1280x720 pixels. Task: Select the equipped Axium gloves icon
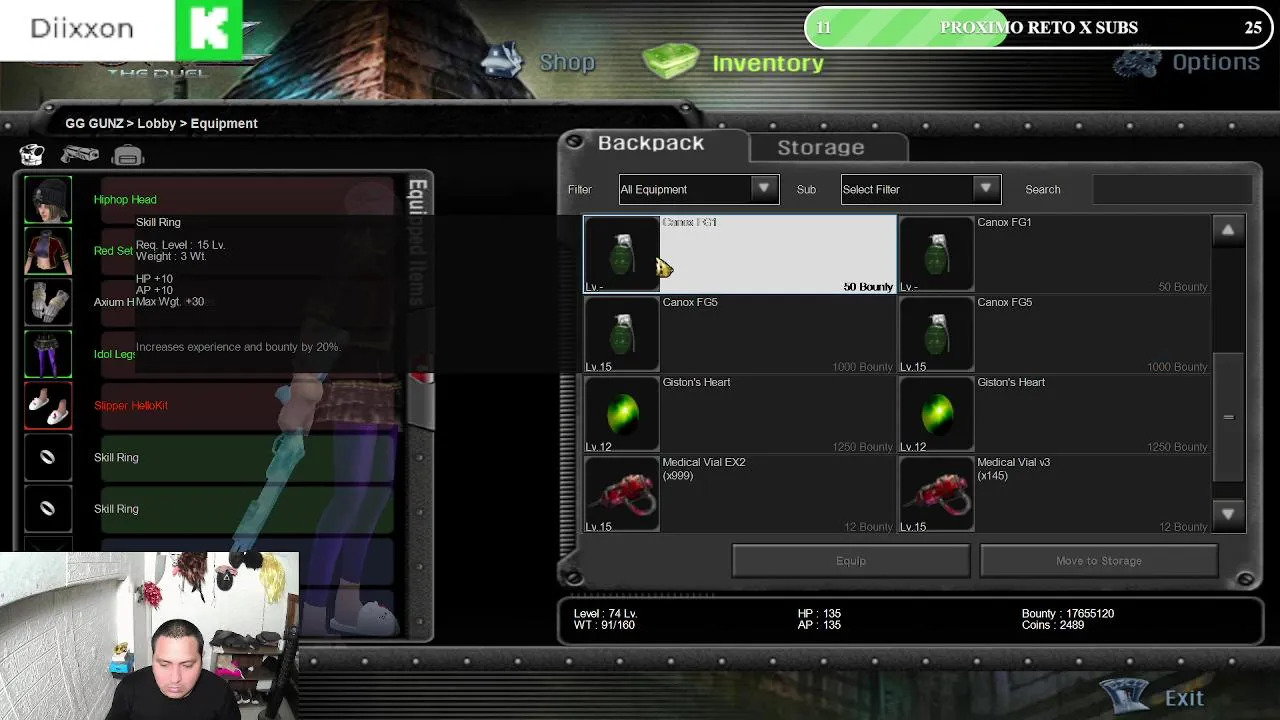tap(48, 302)
